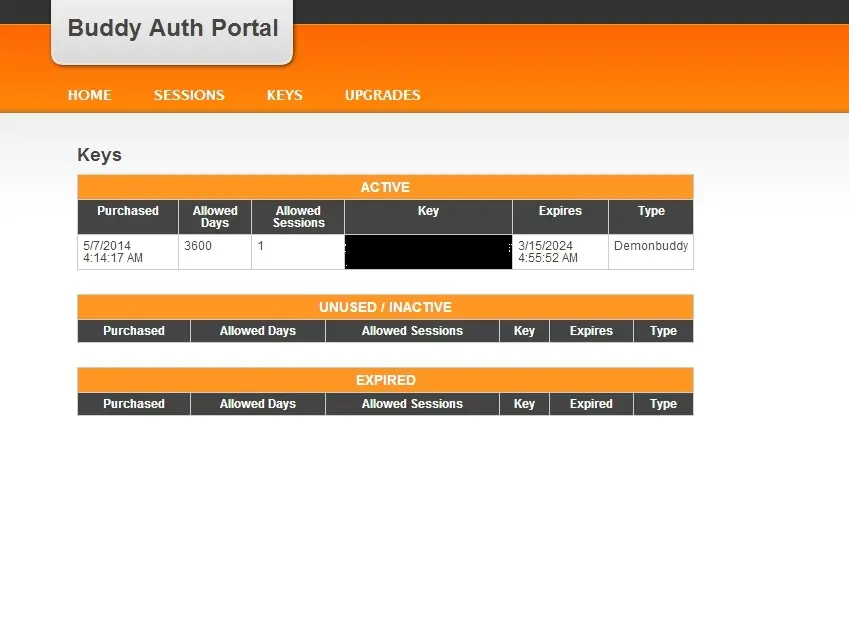Click Type column header in ACTIVE table

(651, 211)
